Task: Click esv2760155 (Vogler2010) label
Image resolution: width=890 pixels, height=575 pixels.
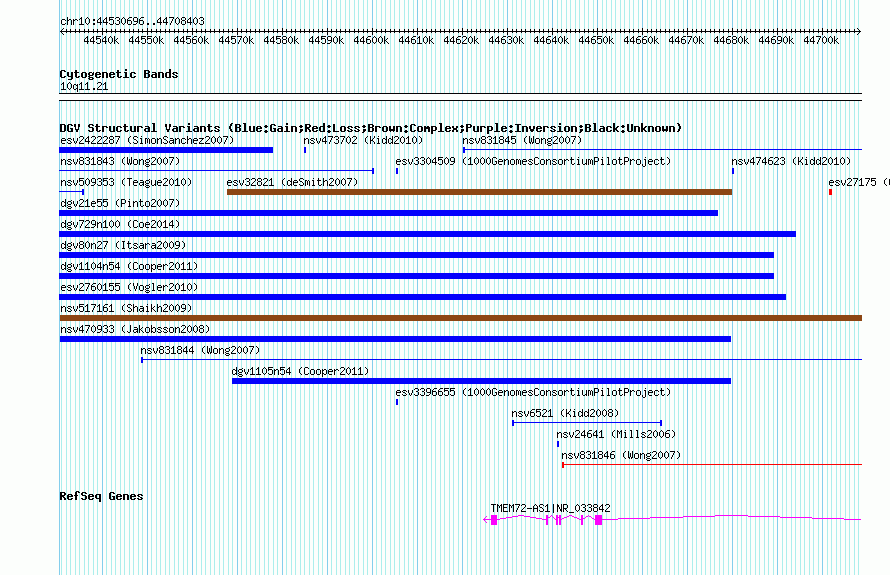Action: [x=129, y=287]
